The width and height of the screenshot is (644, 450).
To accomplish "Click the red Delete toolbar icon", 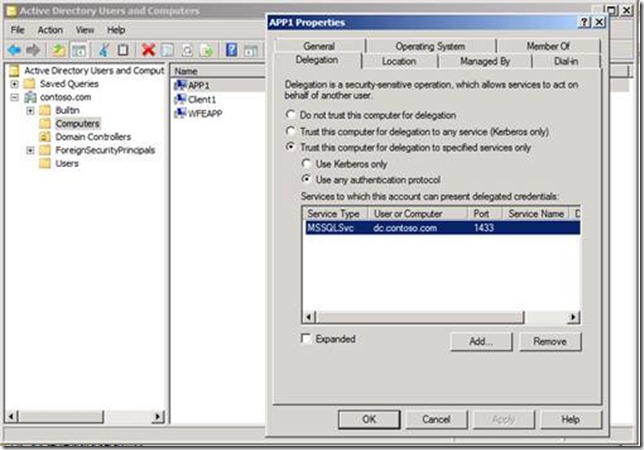I will pyautogui.click(x=148, y=49).
